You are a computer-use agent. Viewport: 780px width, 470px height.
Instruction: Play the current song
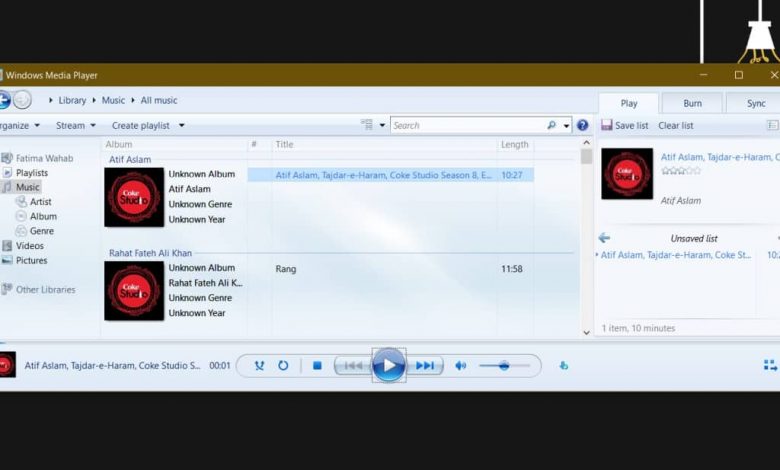[389, 366]
